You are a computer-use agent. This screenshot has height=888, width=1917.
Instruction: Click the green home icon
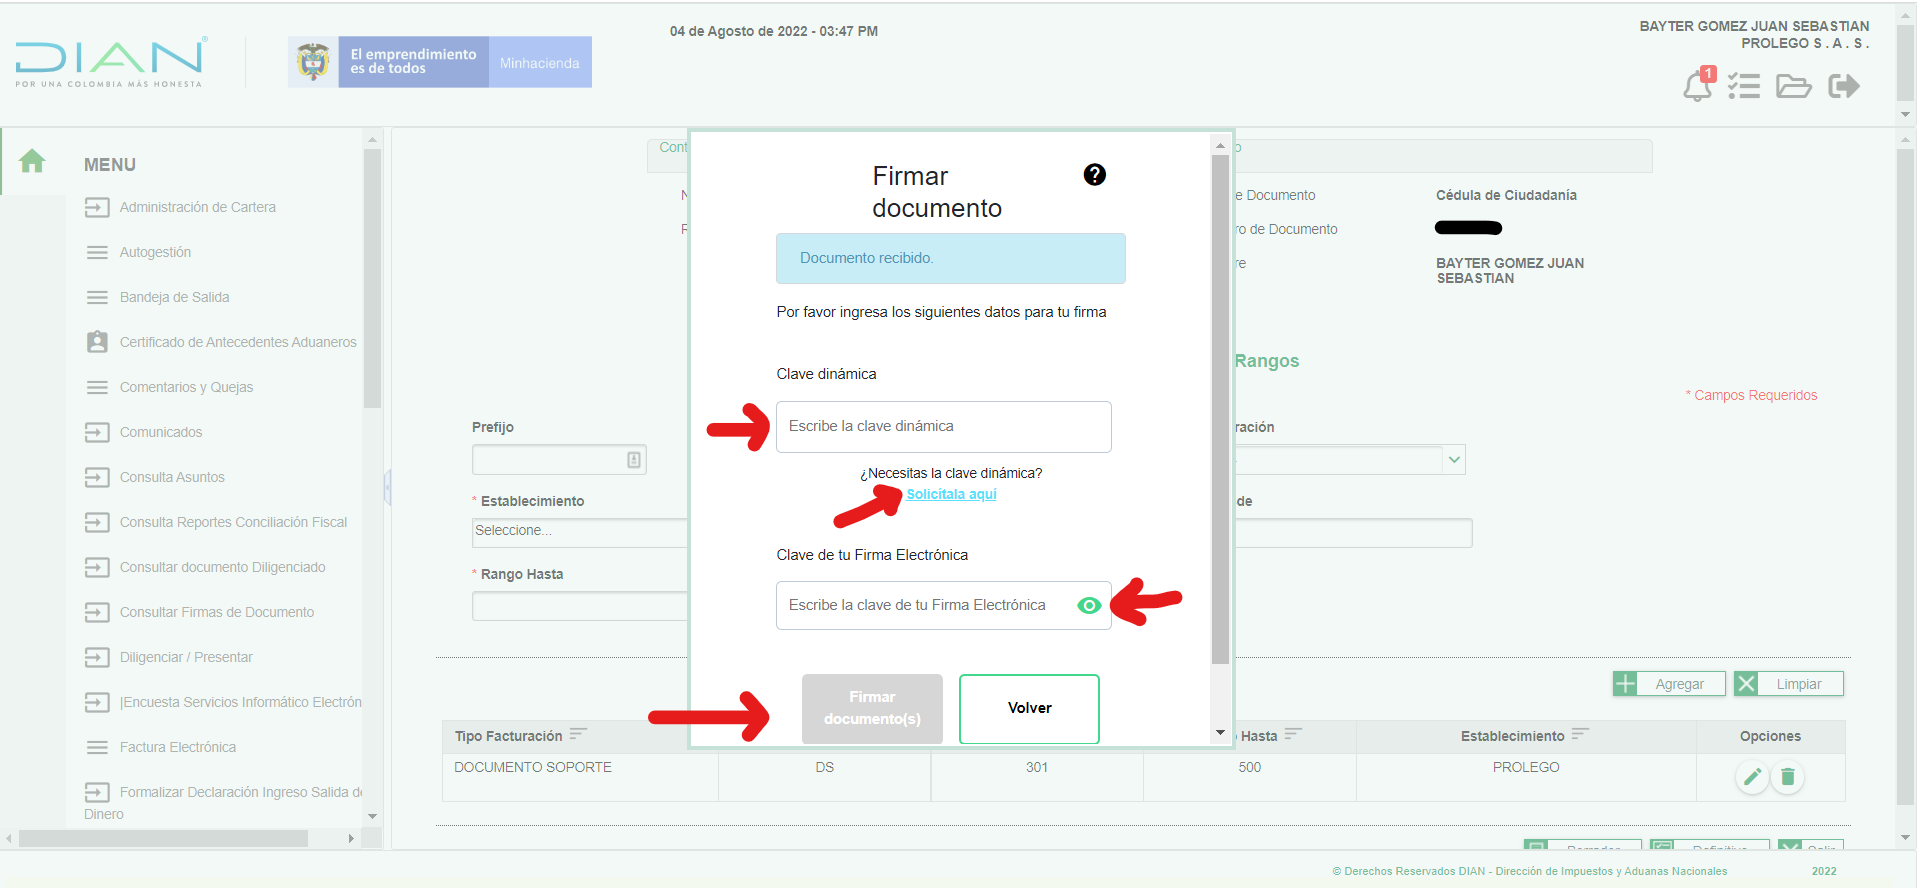coord(32,161)
